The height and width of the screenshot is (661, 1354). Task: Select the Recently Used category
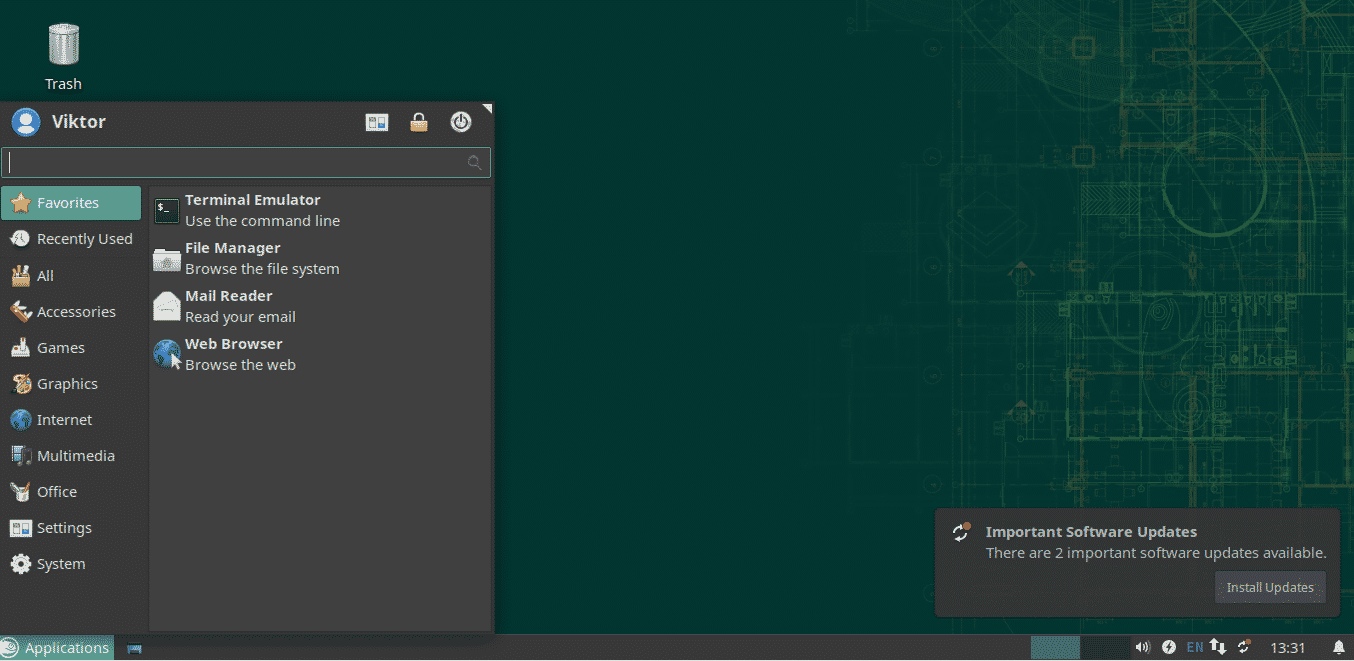click(71, 239)
